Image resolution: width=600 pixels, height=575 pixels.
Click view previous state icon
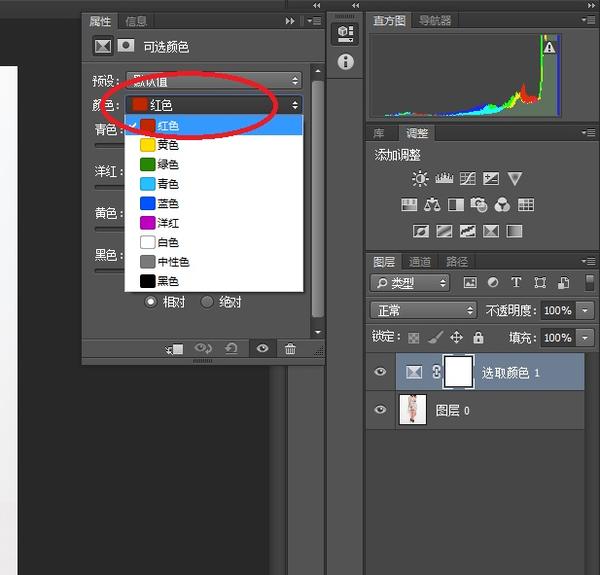click(203, 348)
